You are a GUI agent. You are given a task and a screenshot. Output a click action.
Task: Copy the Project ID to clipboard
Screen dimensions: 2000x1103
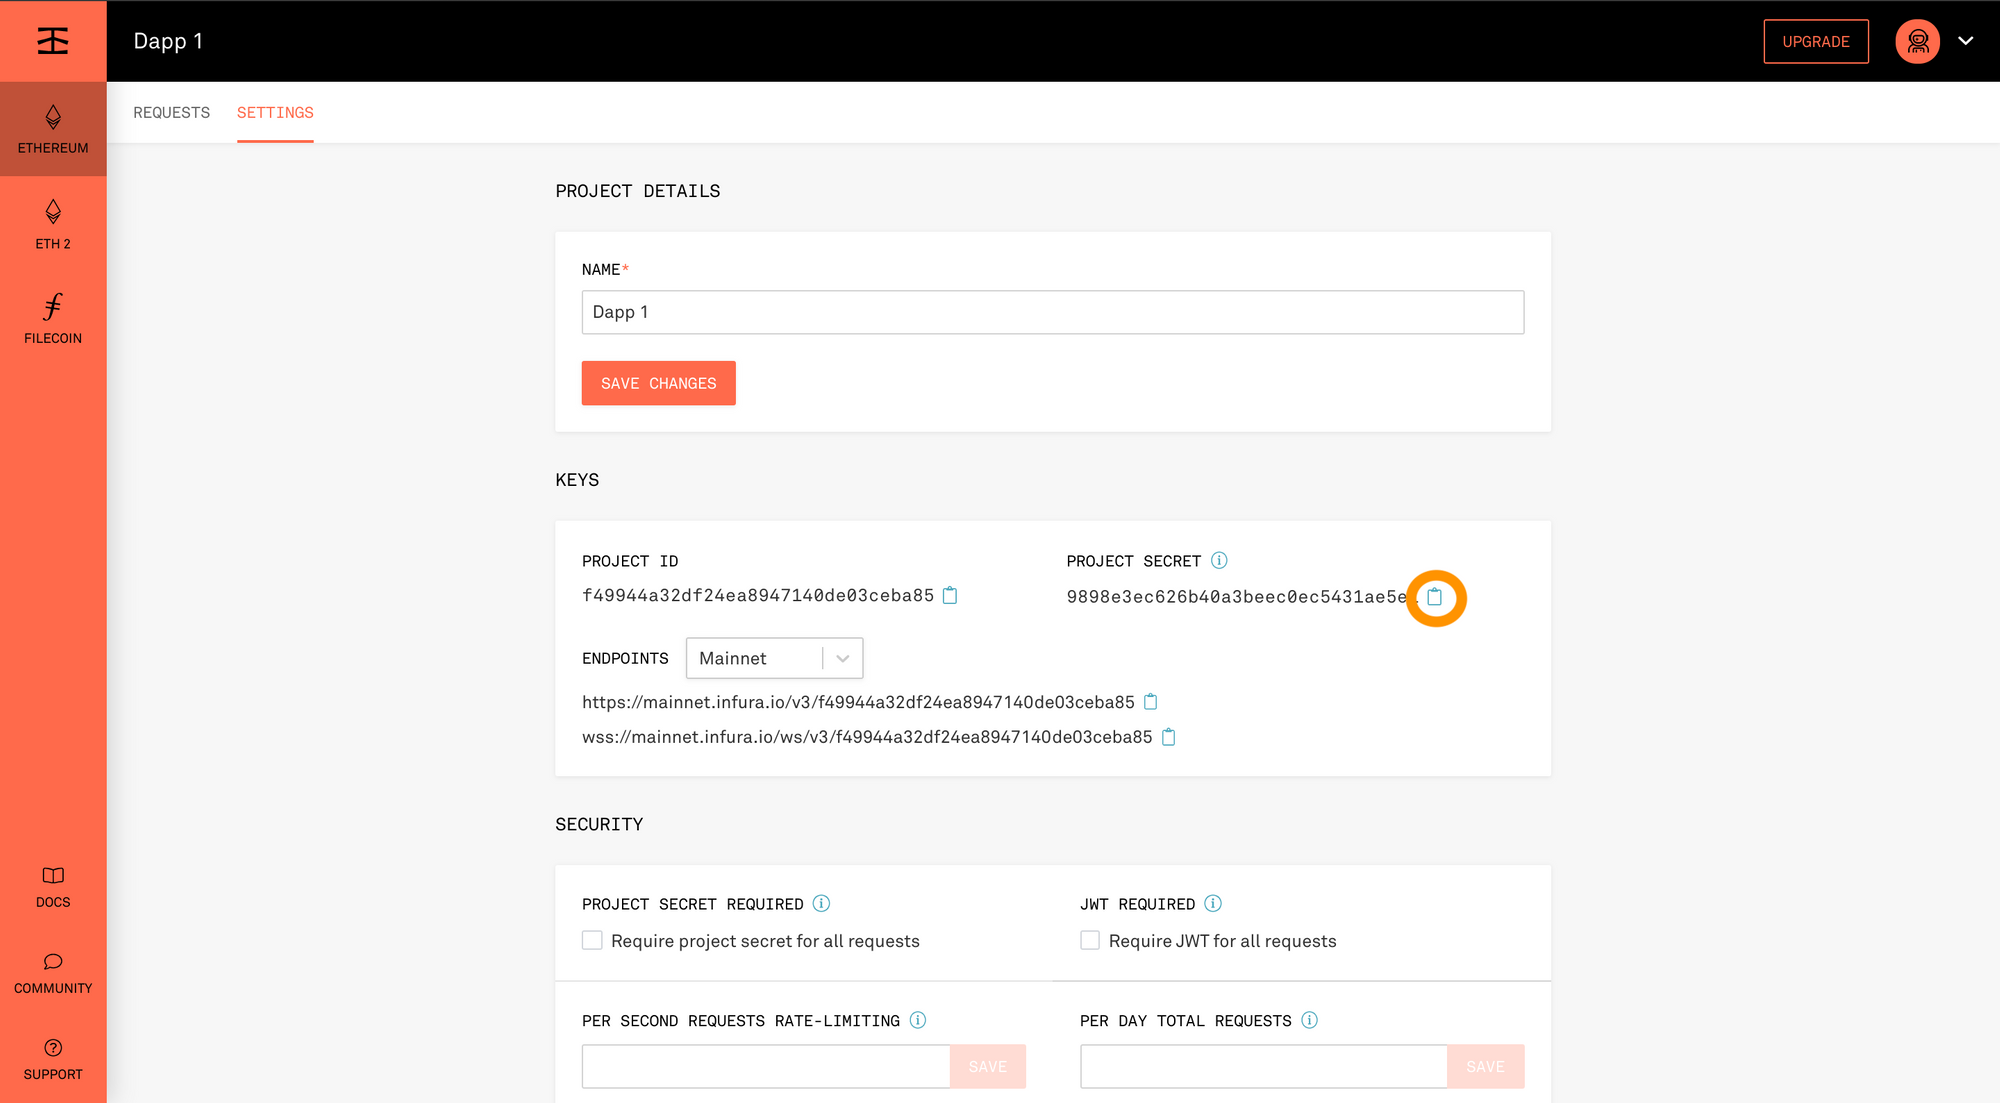(950, 596)
